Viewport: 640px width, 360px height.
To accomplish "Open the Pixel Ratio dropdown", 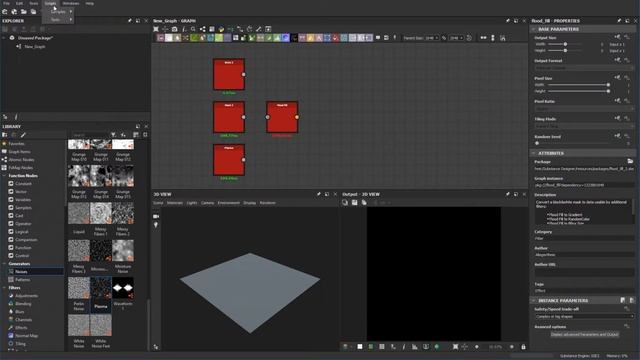I will [584, 109].
